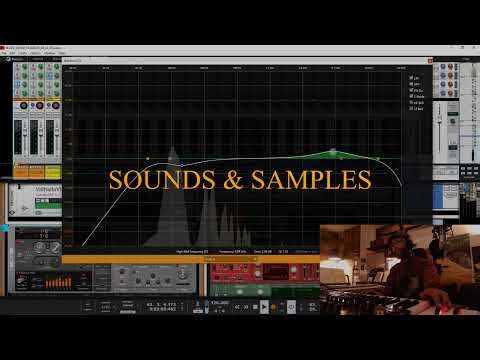The height and width of the screenshot is (360, 480).
Task: Toggle the first (top) band checkbox in the EQ window
Action: point(411,77)
